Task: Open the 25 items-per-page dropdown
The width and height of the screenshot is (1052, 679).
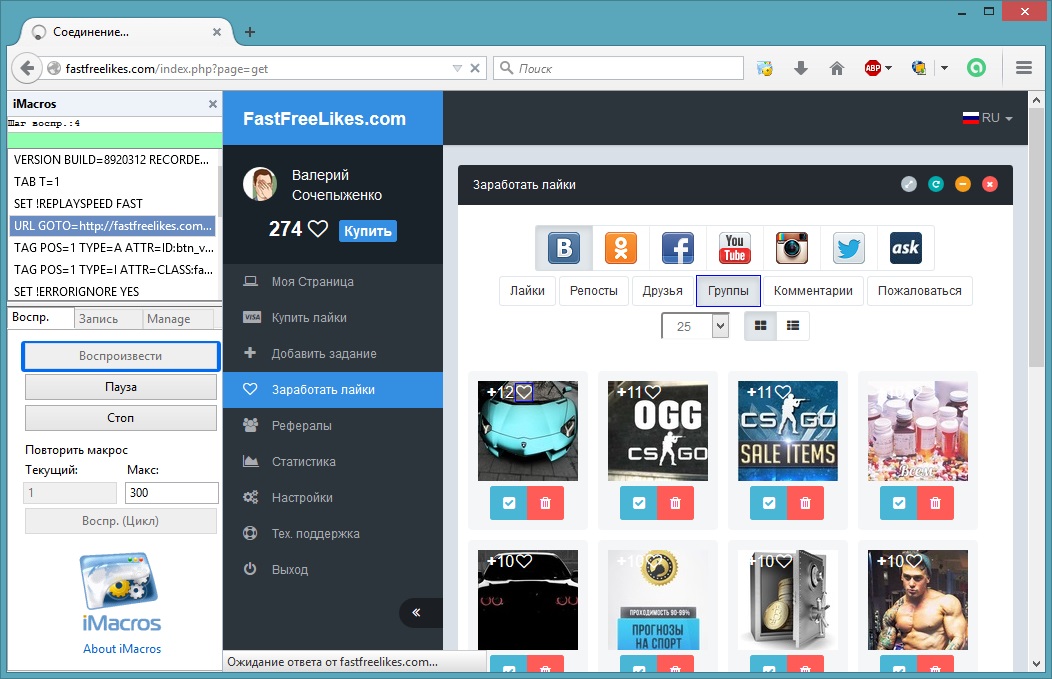Action: [695, 326]
